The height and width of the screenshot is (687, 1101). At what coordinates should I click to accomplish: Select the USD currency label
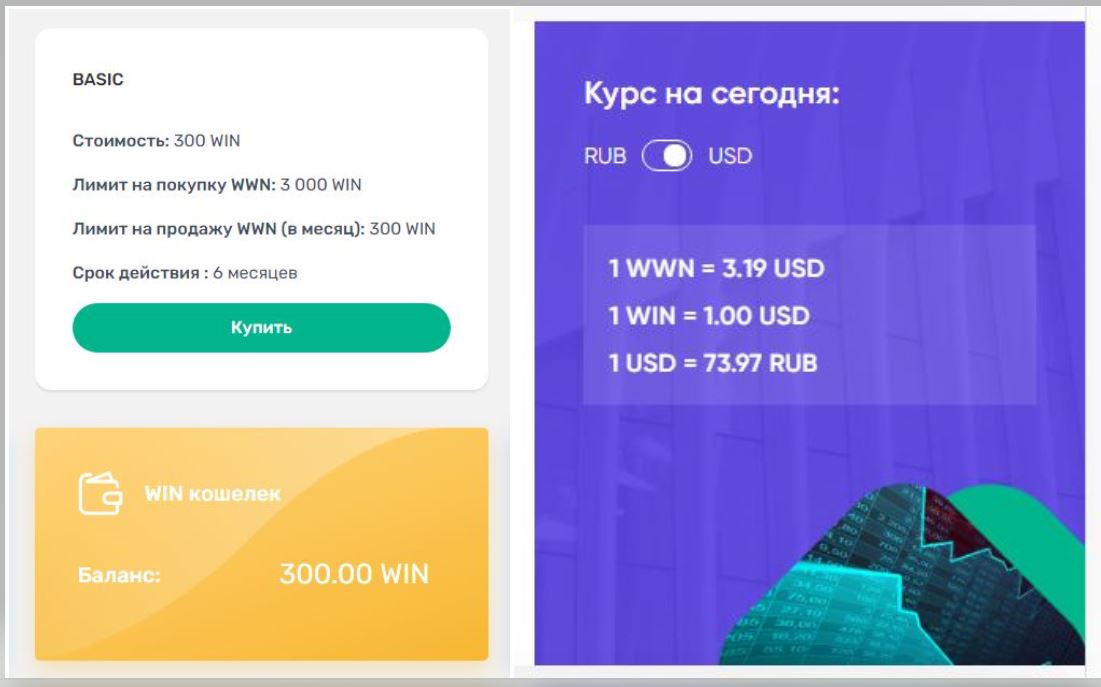pyautogui.click(x=729, y=156)
